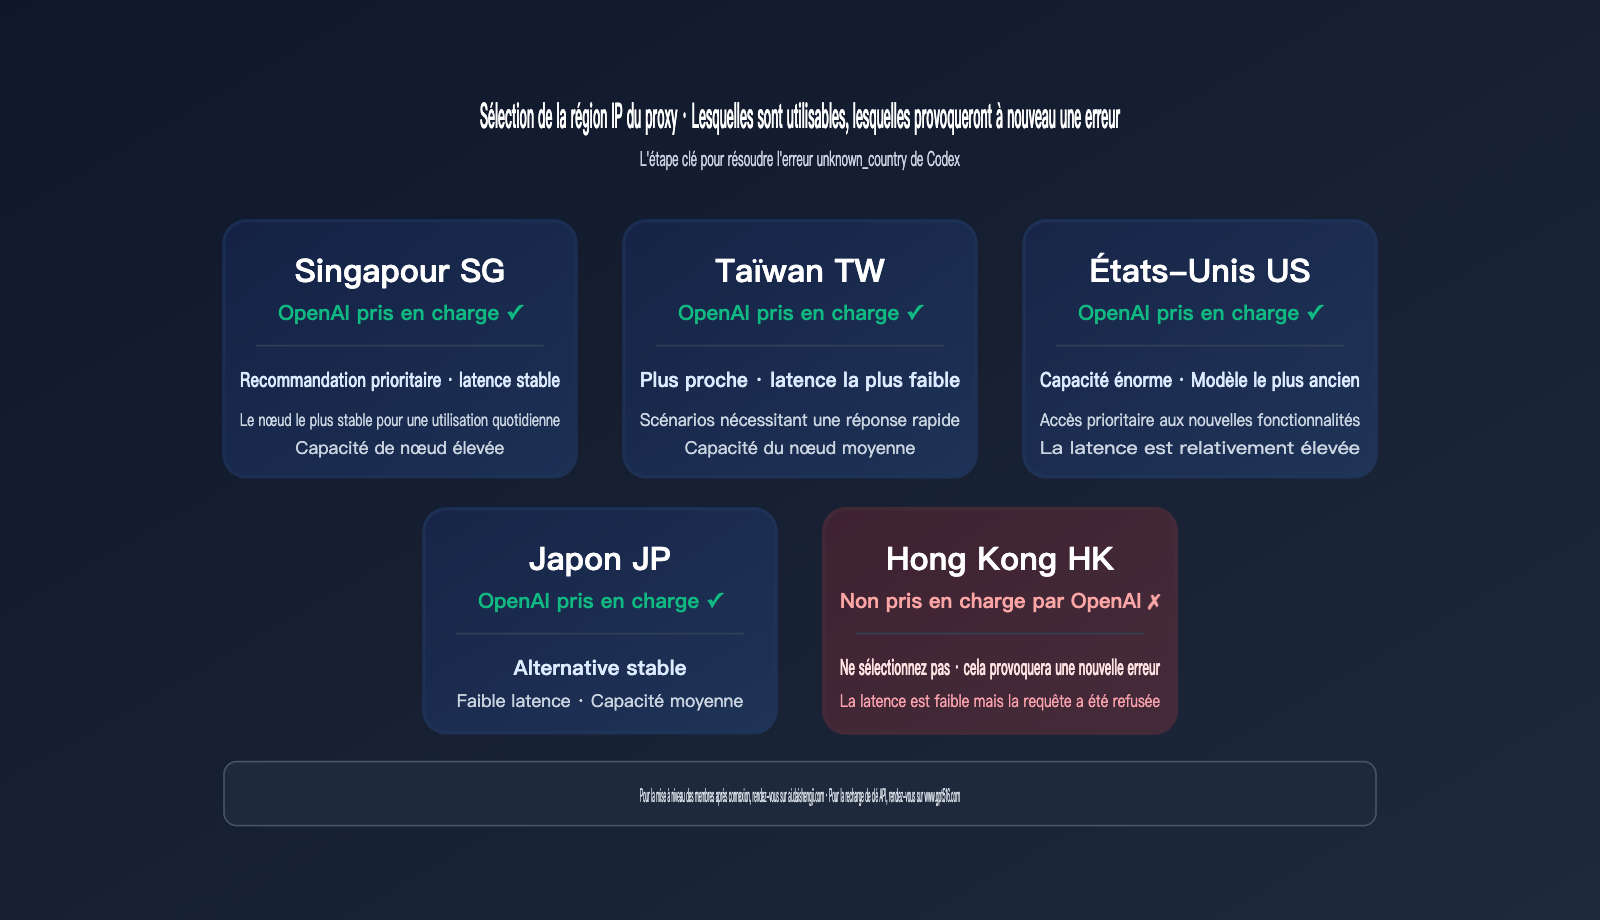Click the États-Unis US card title
Image resolution: width=1600 pixels, height=920 pixels.
pos(1199,270)
